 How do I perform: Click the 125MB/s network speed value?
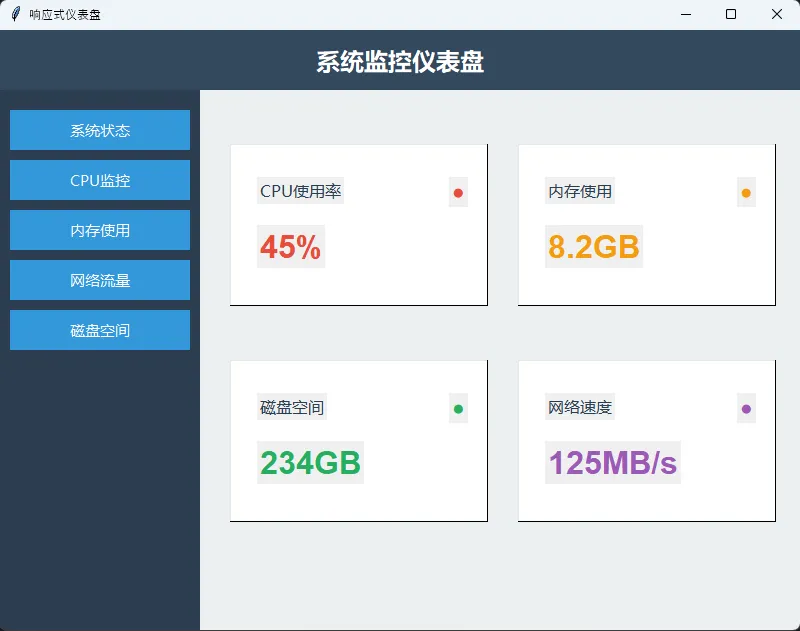613,463
